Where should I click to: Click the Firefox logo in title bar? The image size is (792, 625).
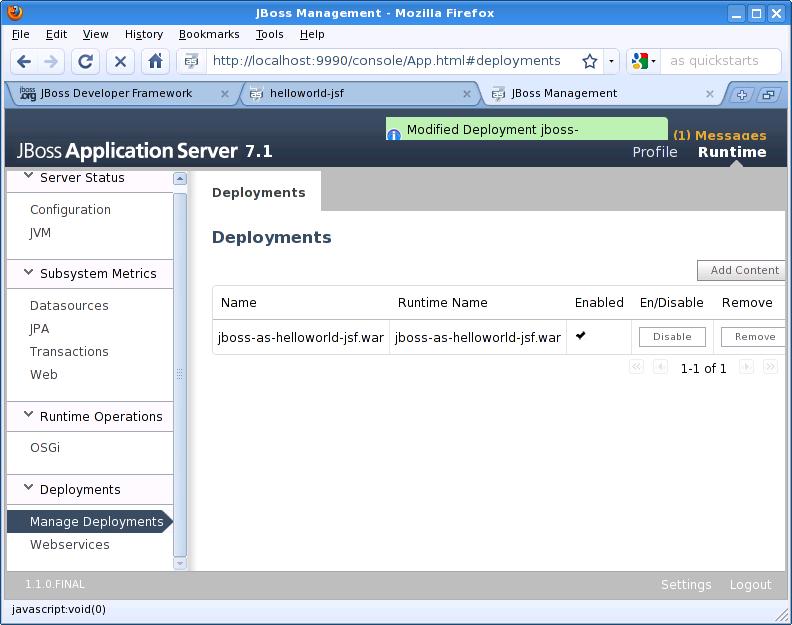tap(15, 12)
